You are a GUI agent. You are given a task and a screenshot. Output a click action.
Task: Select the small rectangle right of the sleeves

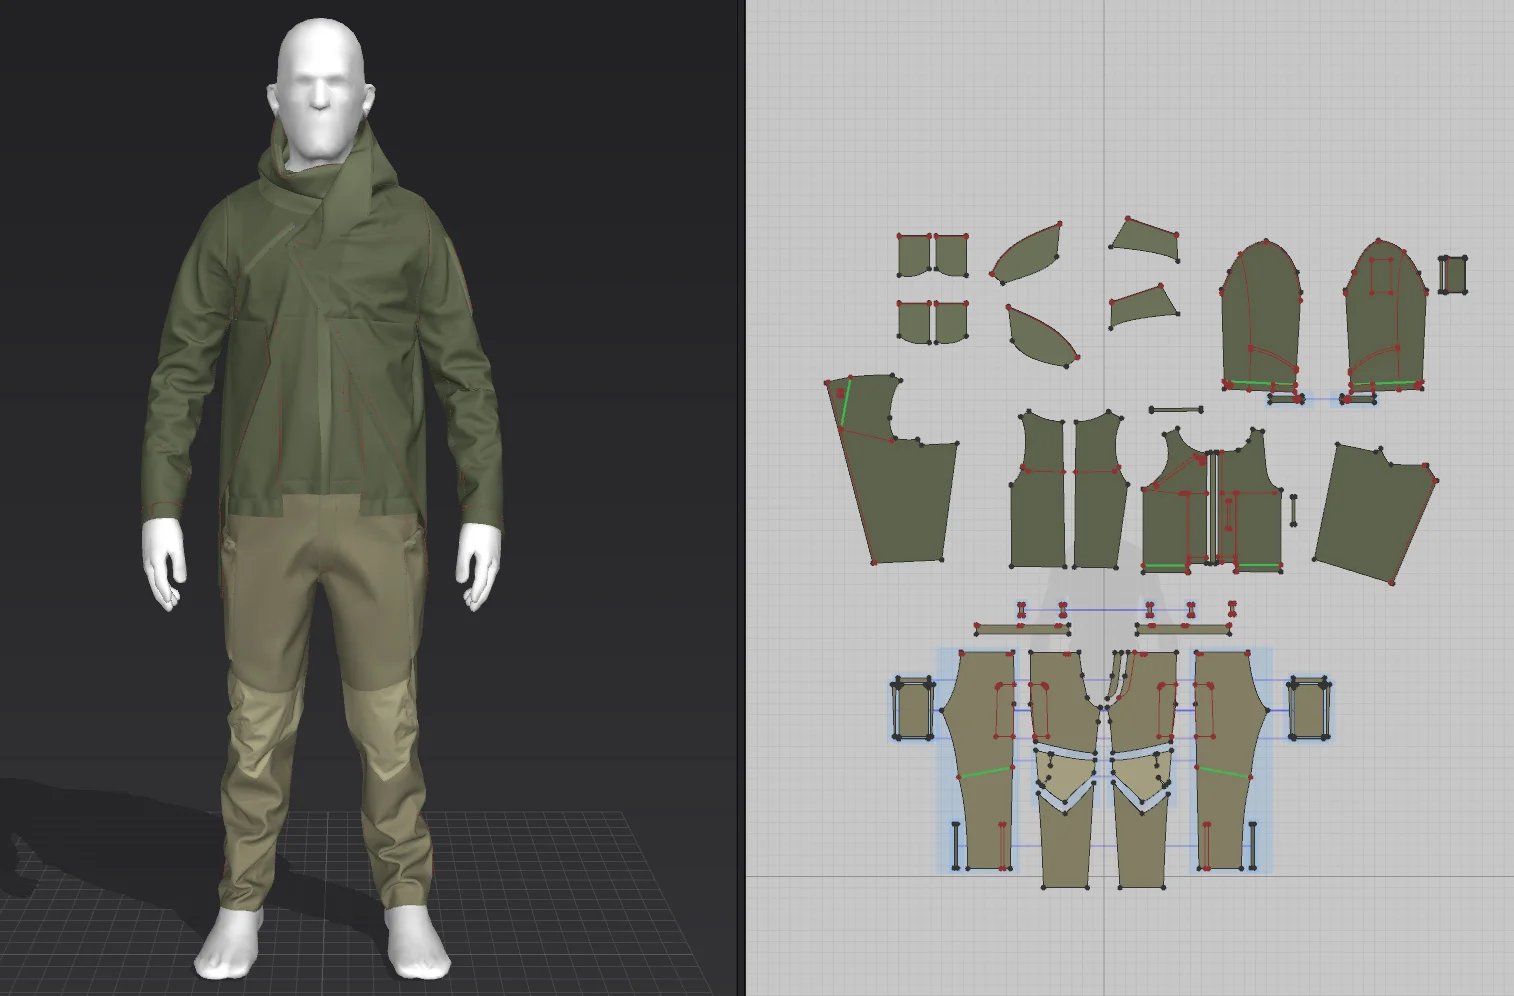(1453, 274)
